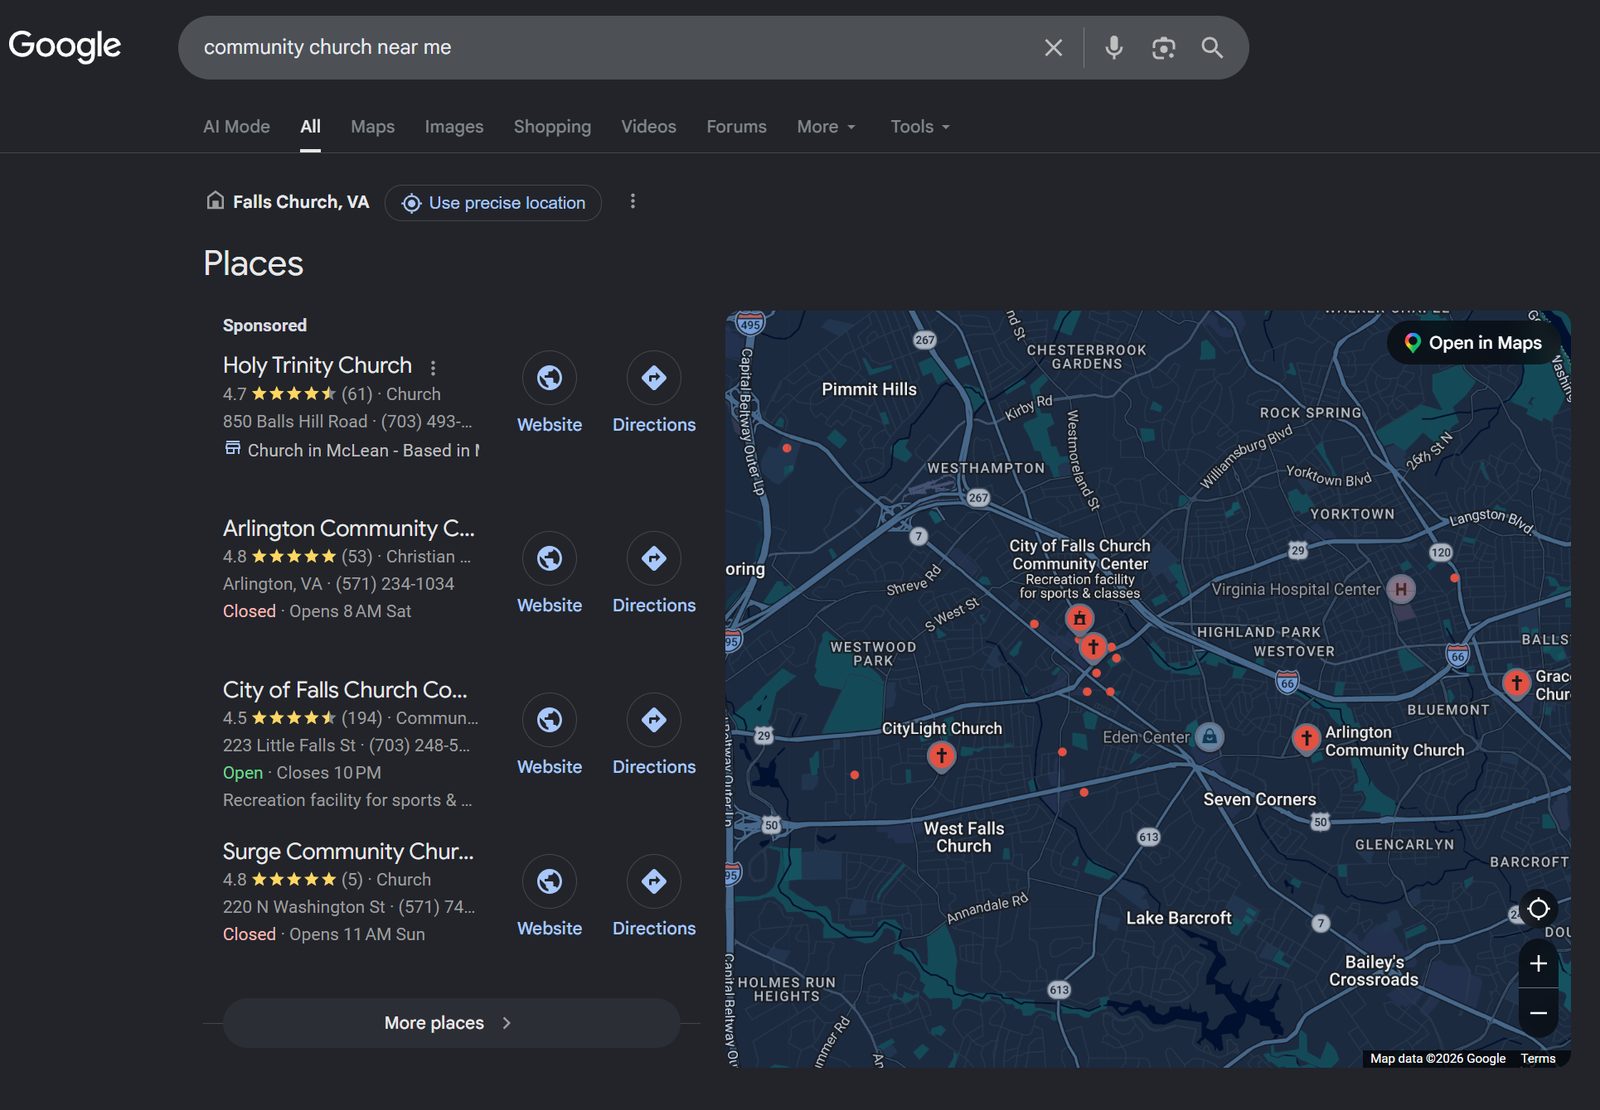Image resolution: width=1600 pixels, height=1110 pixels.
Task: Open City of Falls Church Community Center website
Action: click(x=549, y=720)
